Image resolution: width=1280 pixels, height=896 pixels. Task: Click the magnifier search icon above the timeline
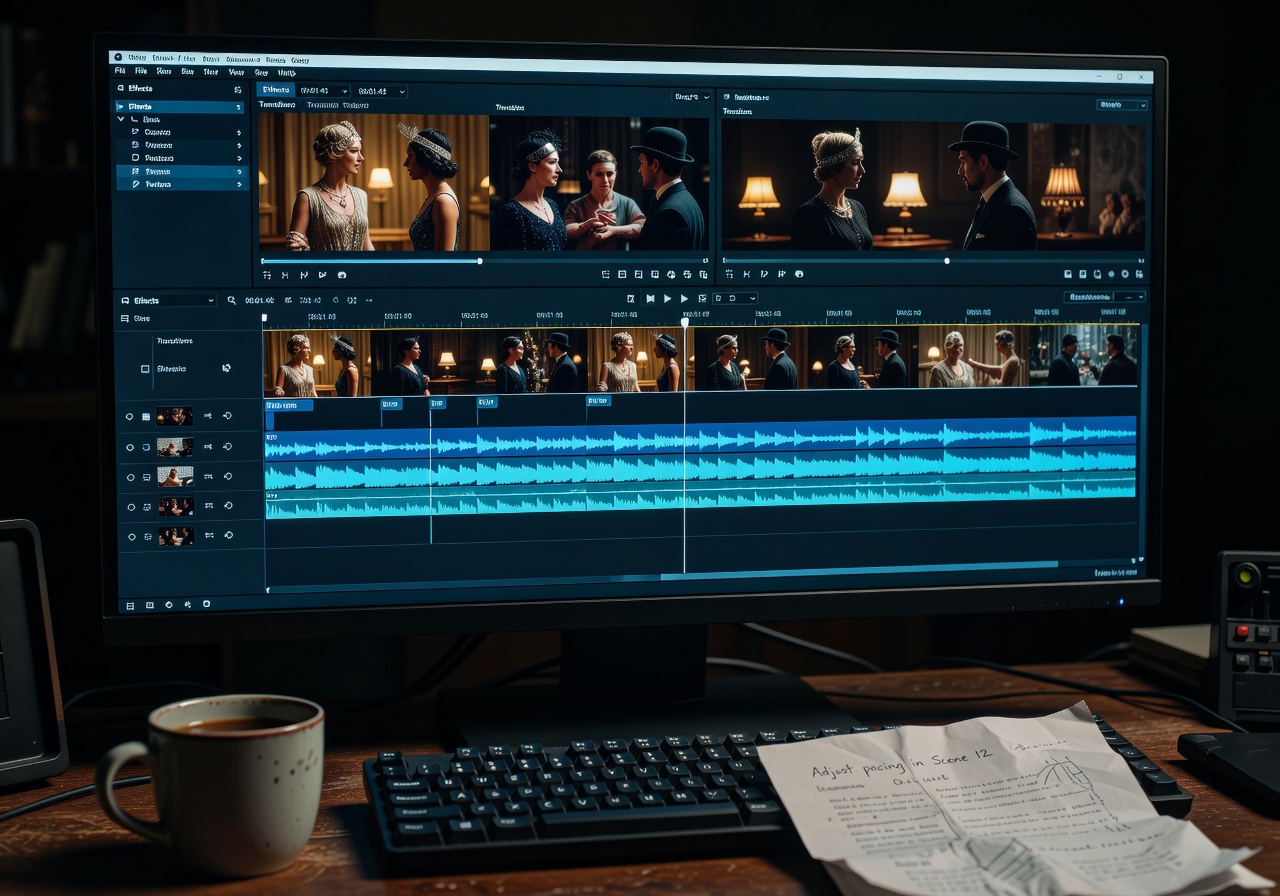(x=232, y=300)
